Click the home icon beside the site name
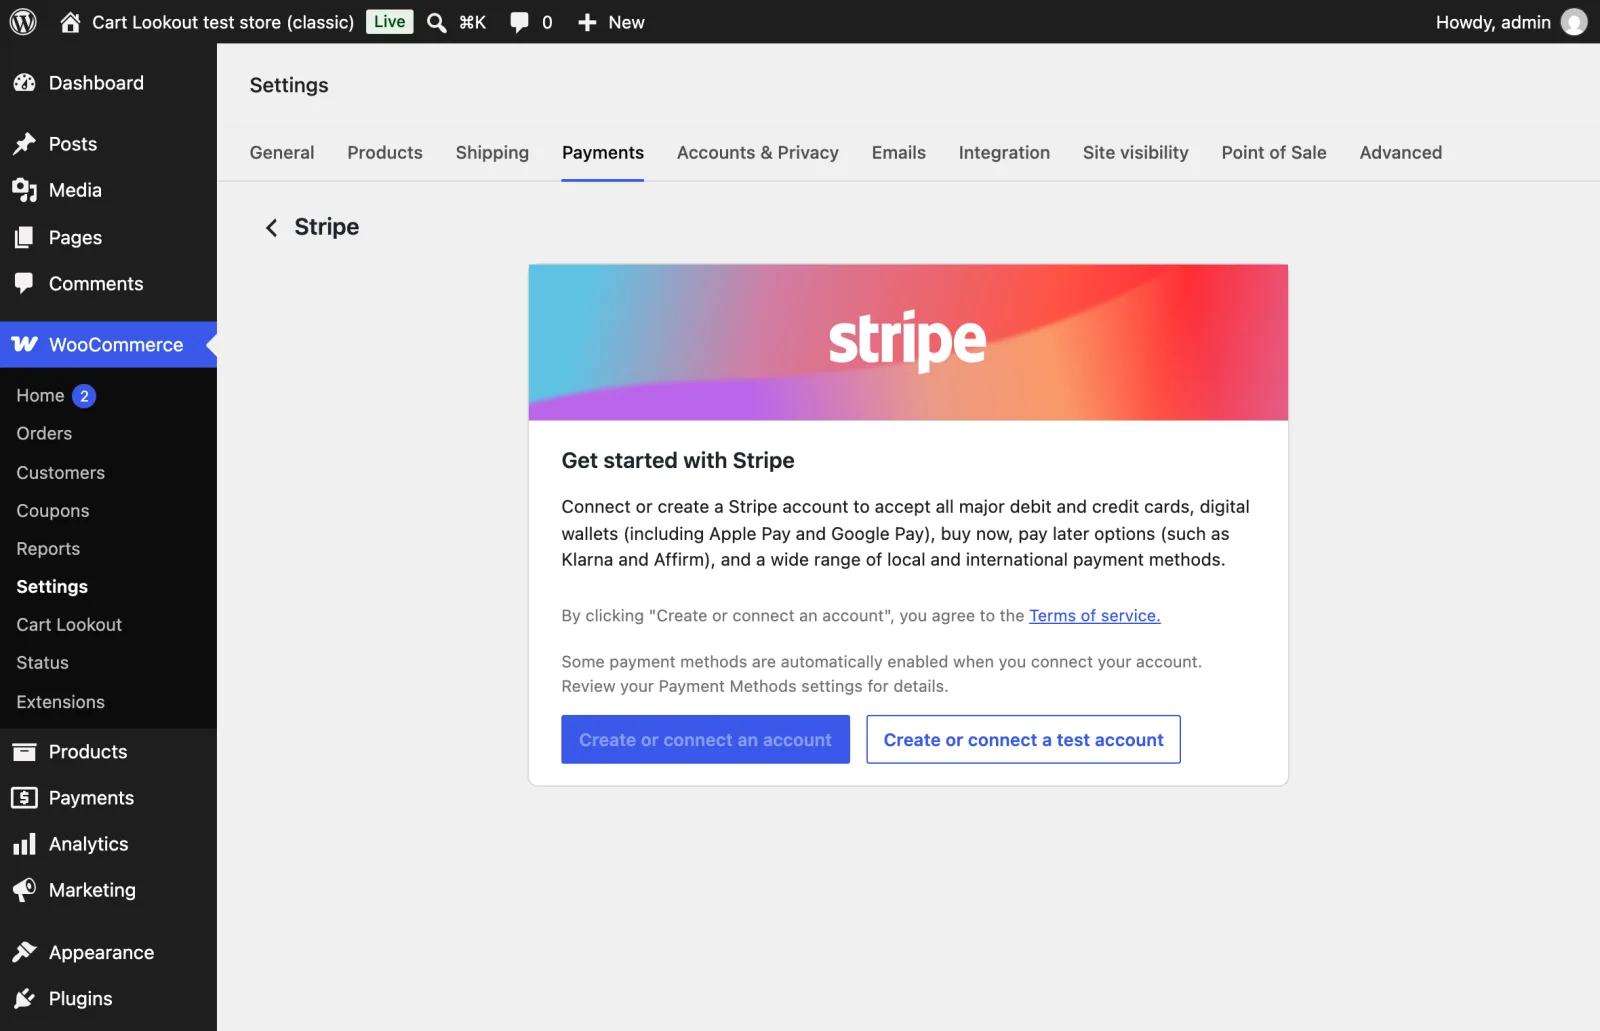The height and width of the screenshot is (1031, 1600). tap(70, 22)
